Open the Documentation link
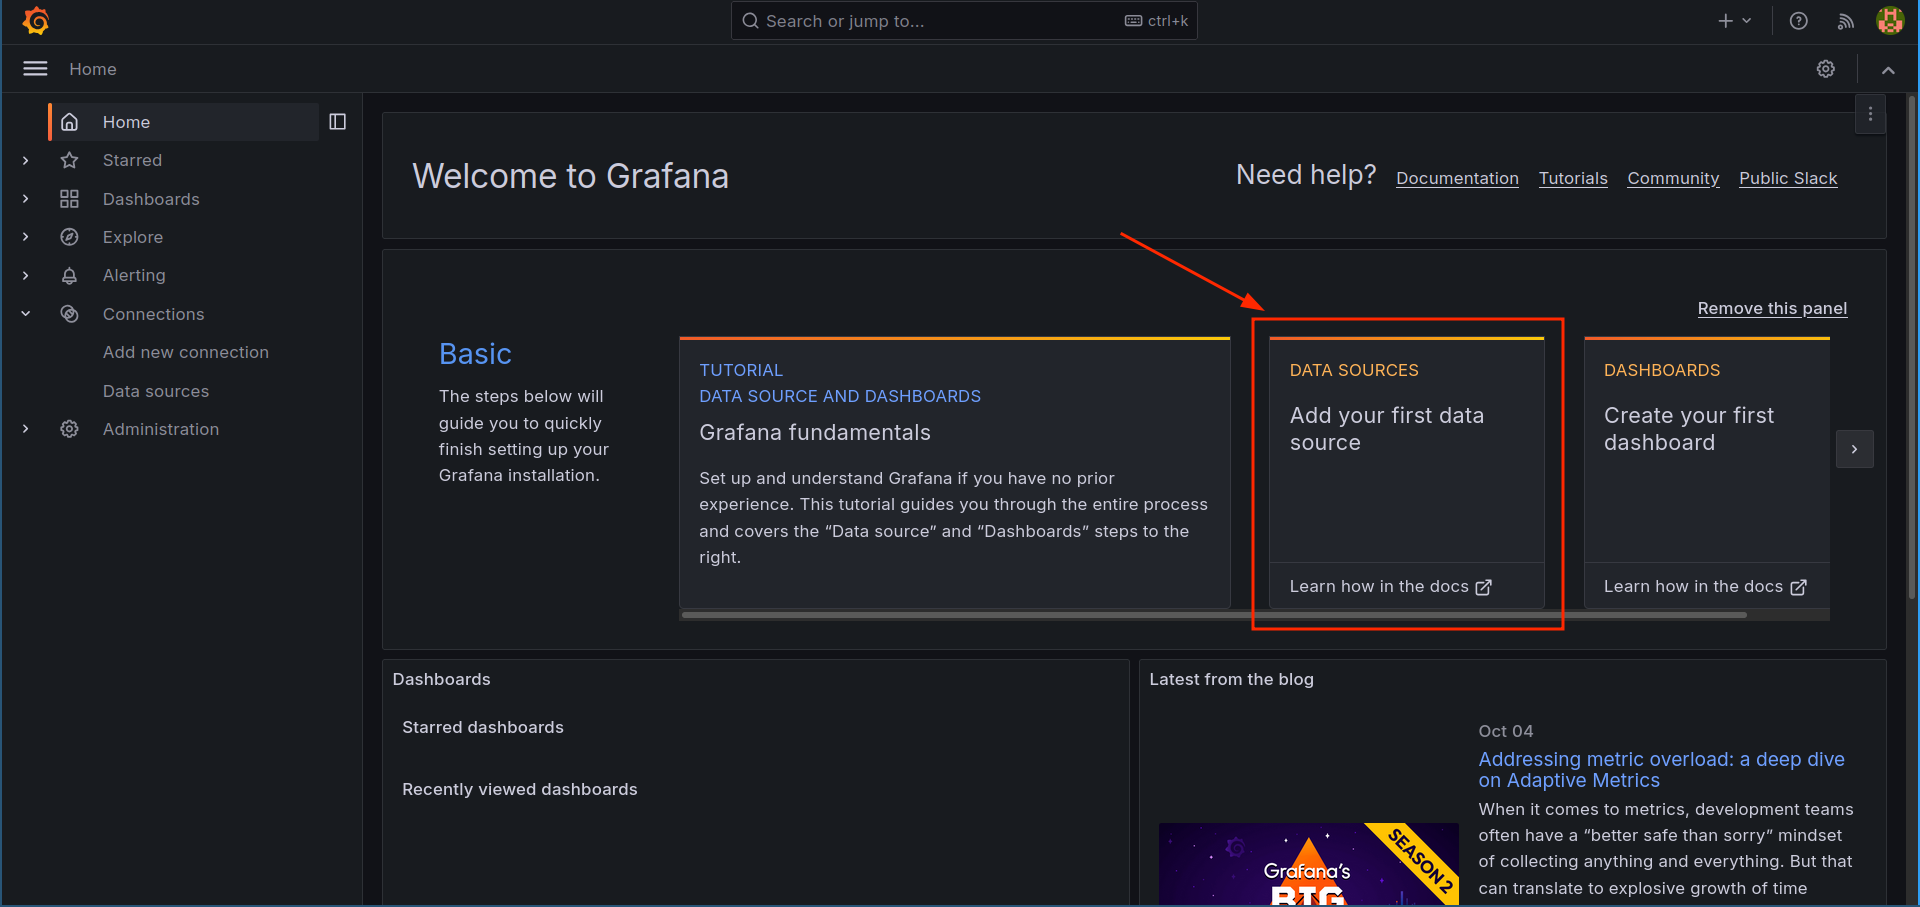The height and width of the screenshot is (907, 1920). [x=1457, y=178]
